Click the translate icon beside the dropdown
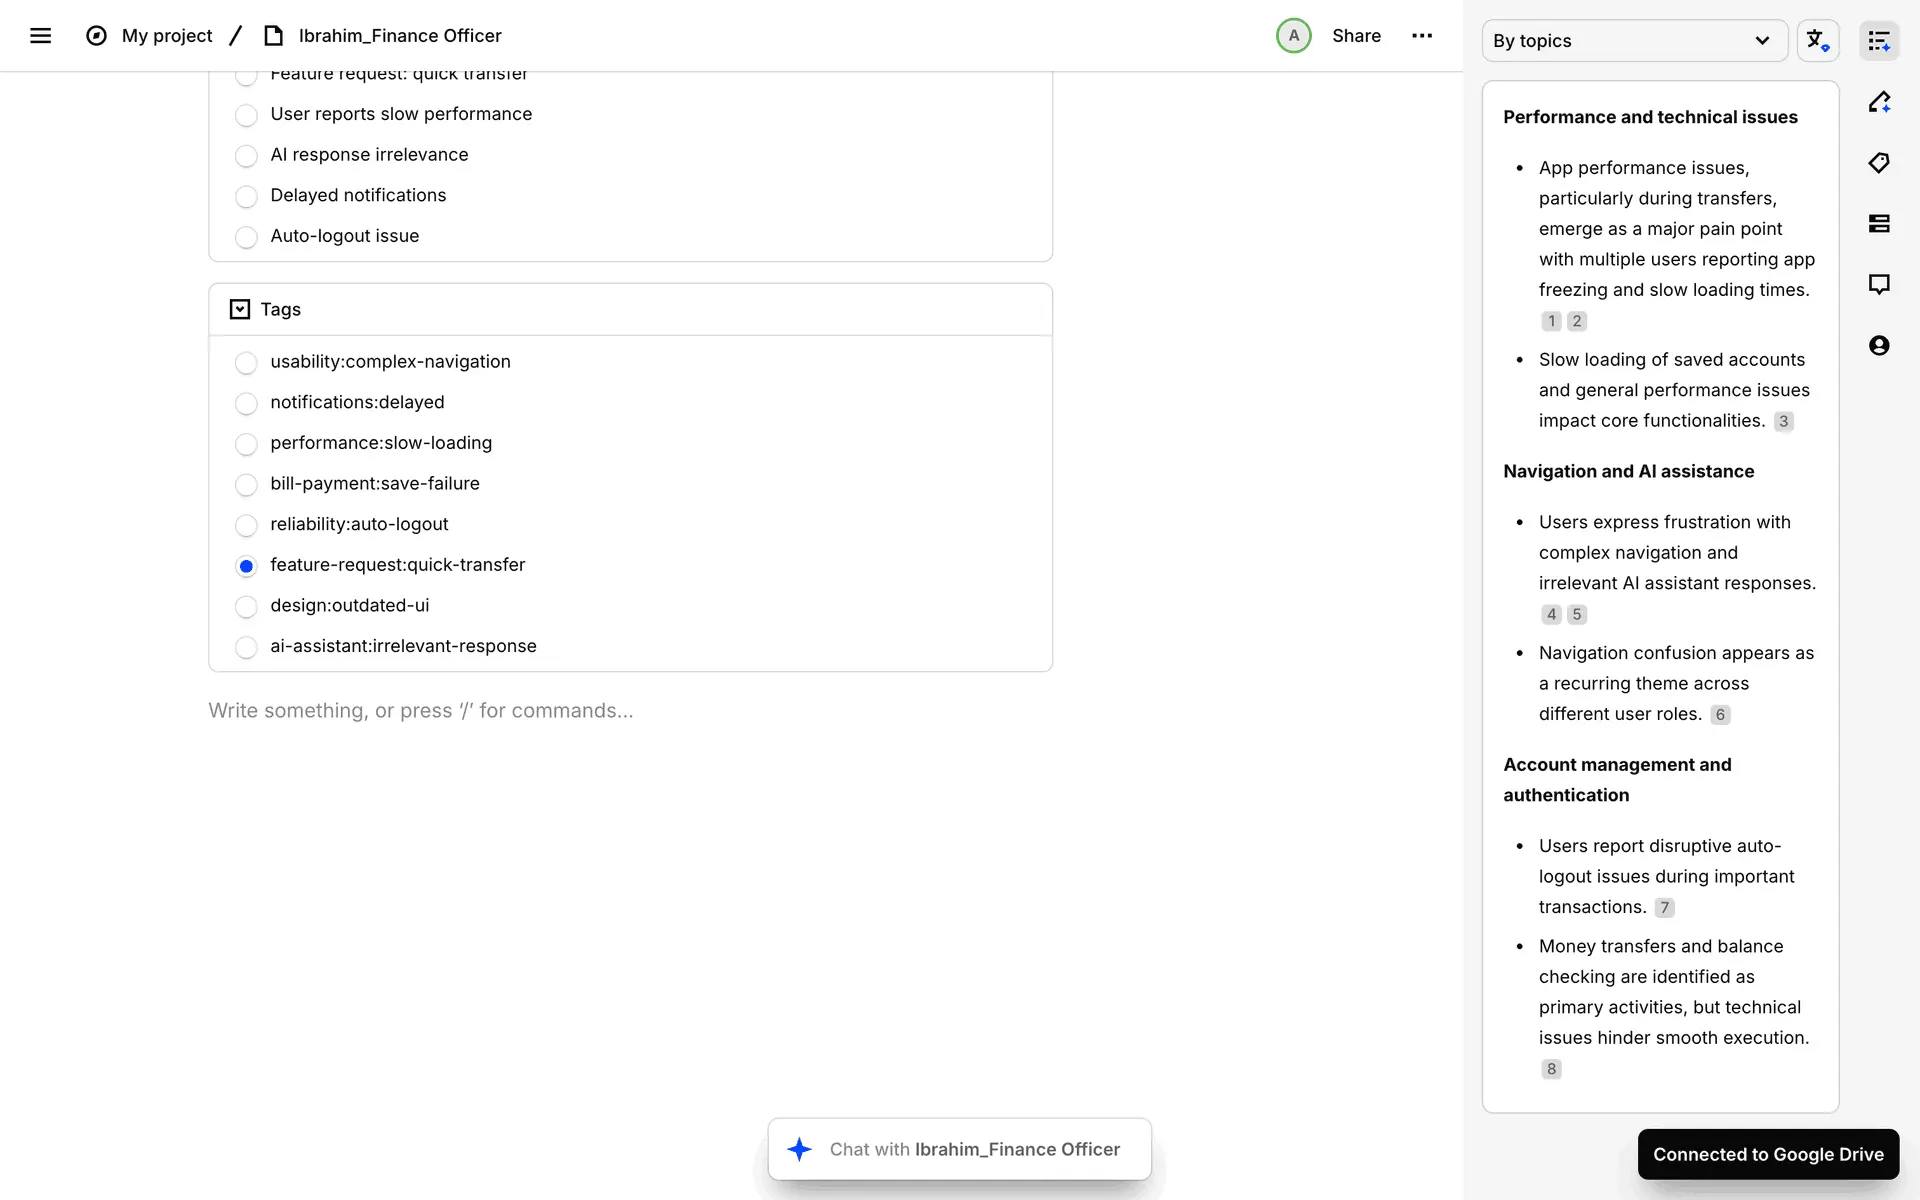The height and width of the screenshot is (1200, 1920). point(1817,41)
